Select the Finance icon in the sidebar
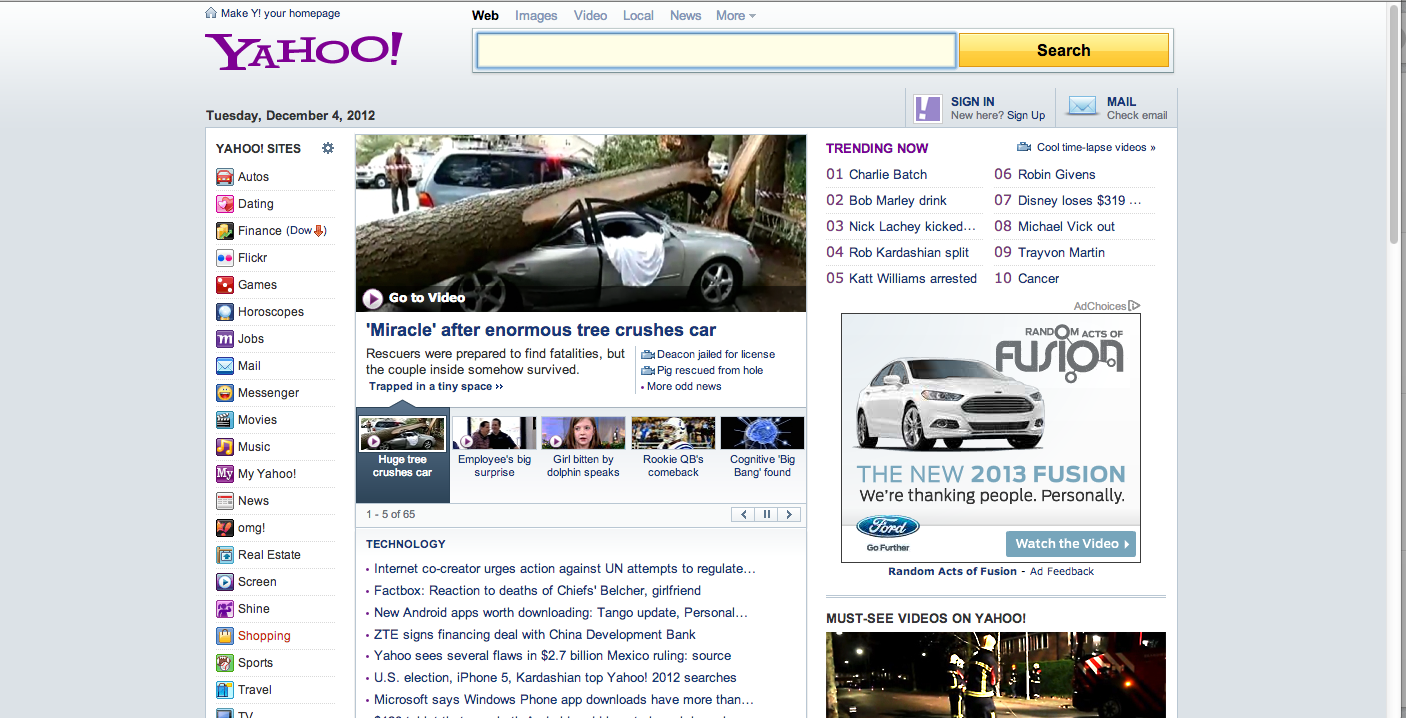This screenshot has width=1406, height=718. (x=226, y=230)
